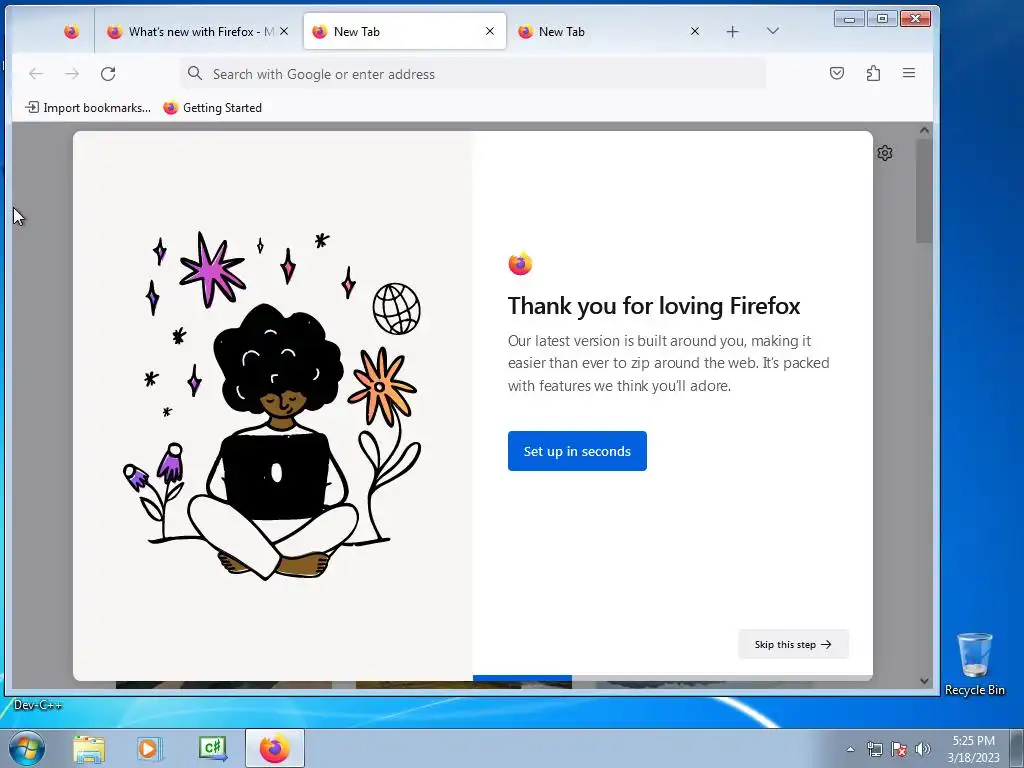1024x768 pixels.
Task: Open Save to Pocket
Action: (837, 73)
